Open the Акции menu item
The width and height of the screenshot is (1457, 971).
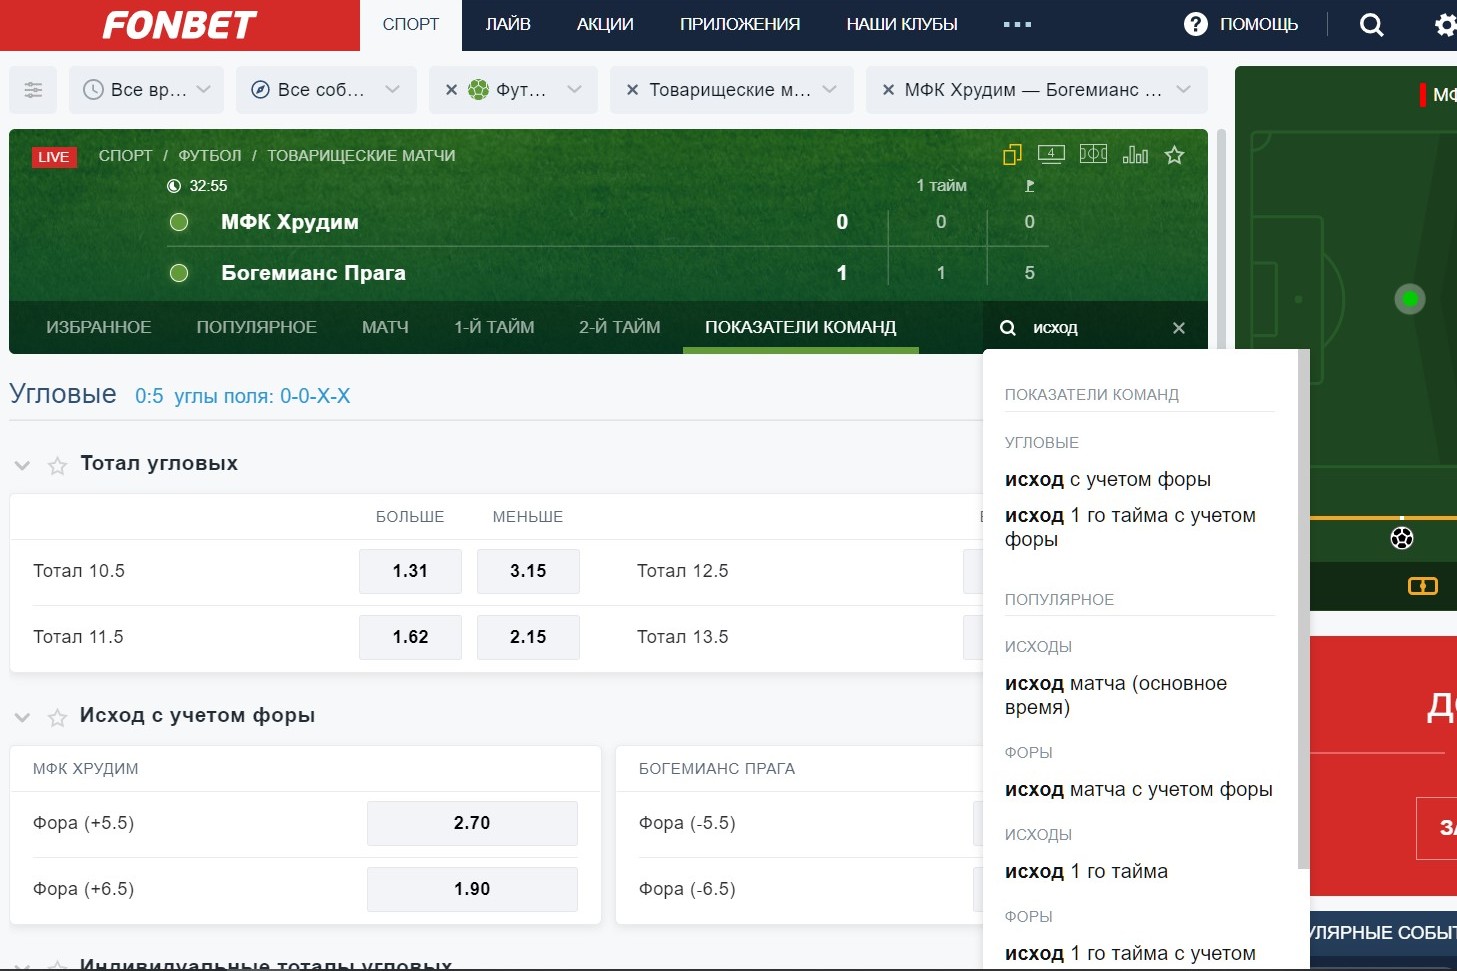pyautogui.click(x=605, y=25)
